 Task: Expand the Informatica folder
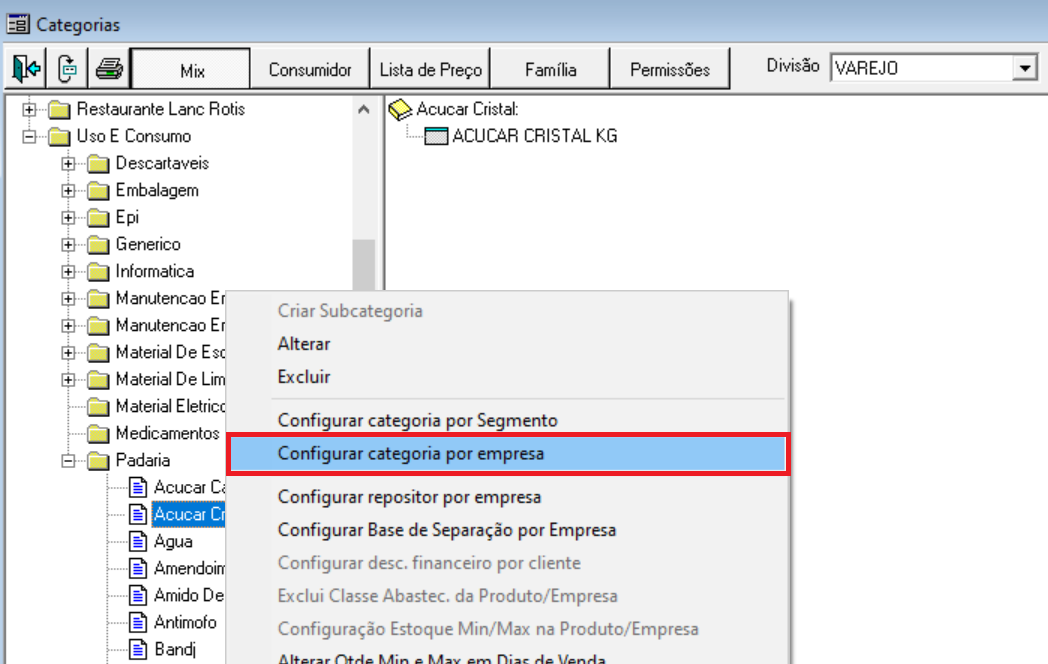[x=68, y=271]
